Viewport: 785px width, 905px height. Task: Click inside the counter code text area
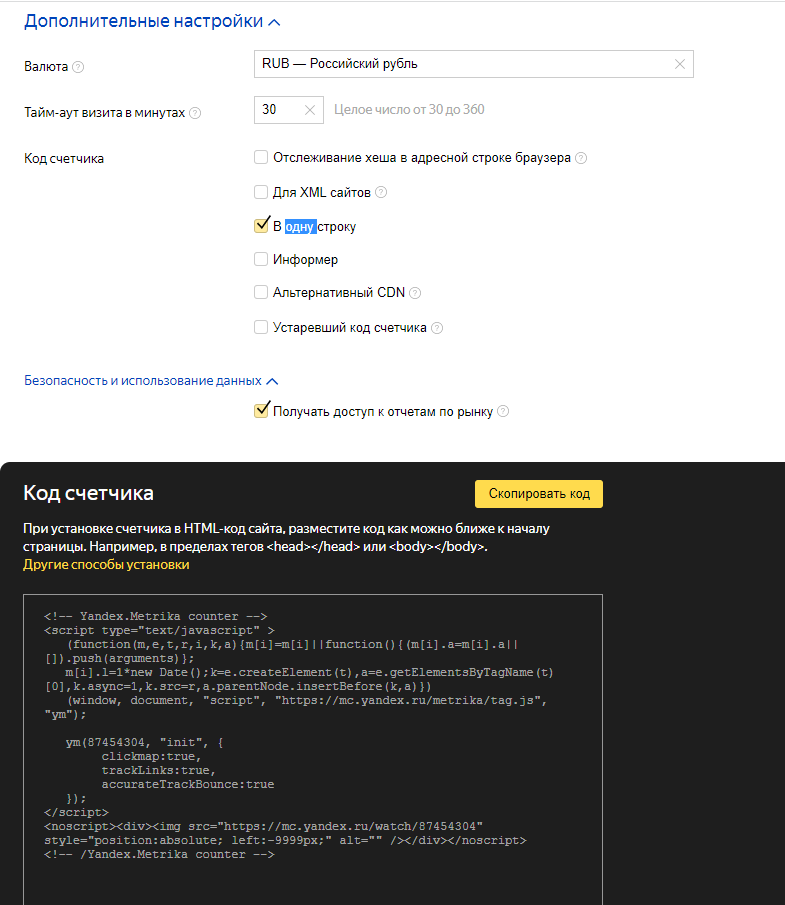313,749
